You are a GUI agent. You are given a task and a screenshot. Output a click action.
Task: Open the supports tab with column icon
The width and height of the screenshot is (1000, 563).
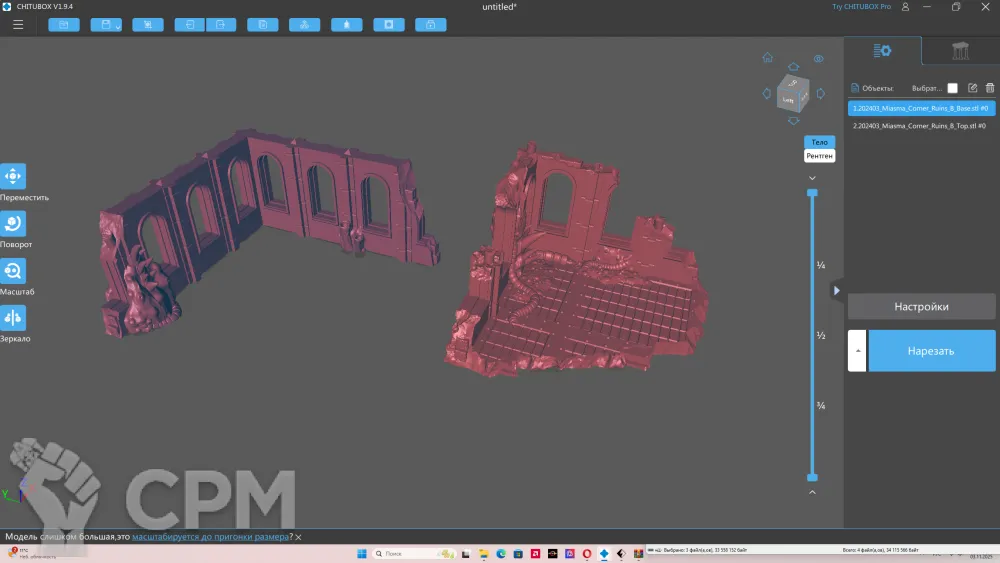tap(960, 50)
